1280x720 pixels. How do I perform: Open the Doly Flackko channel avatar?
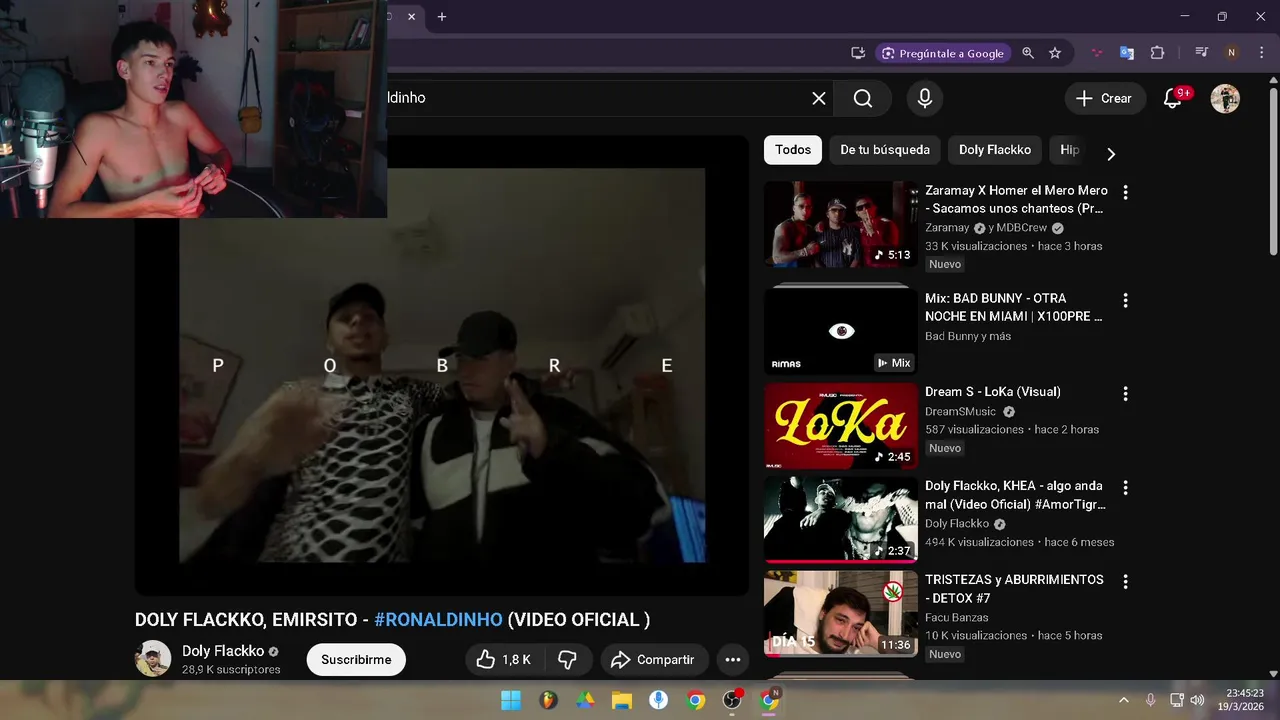[x=153, y=659]
